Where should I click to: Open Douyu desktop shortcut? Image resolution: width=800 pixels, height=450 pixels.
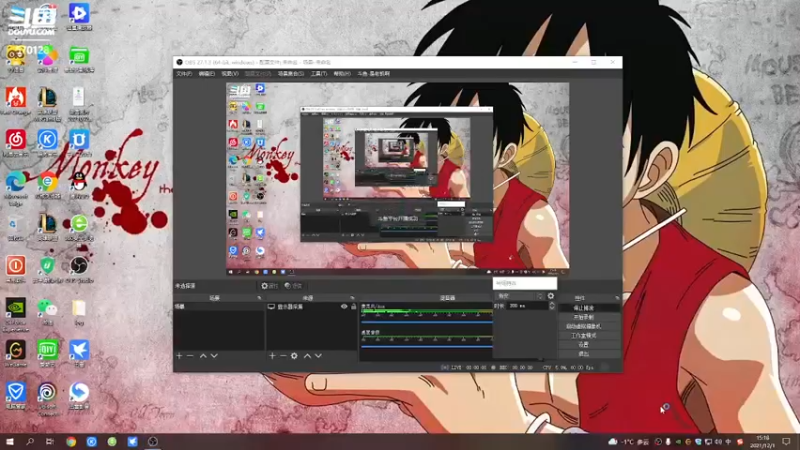(32, 20)
